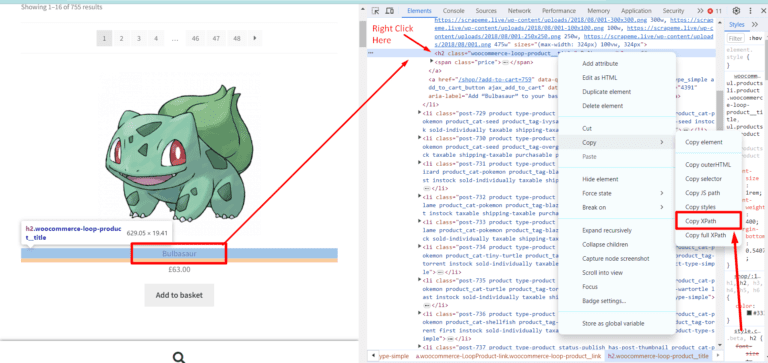768x363 pixels.
Task: Choose Copy full XPath
Action: click(705, 236)
